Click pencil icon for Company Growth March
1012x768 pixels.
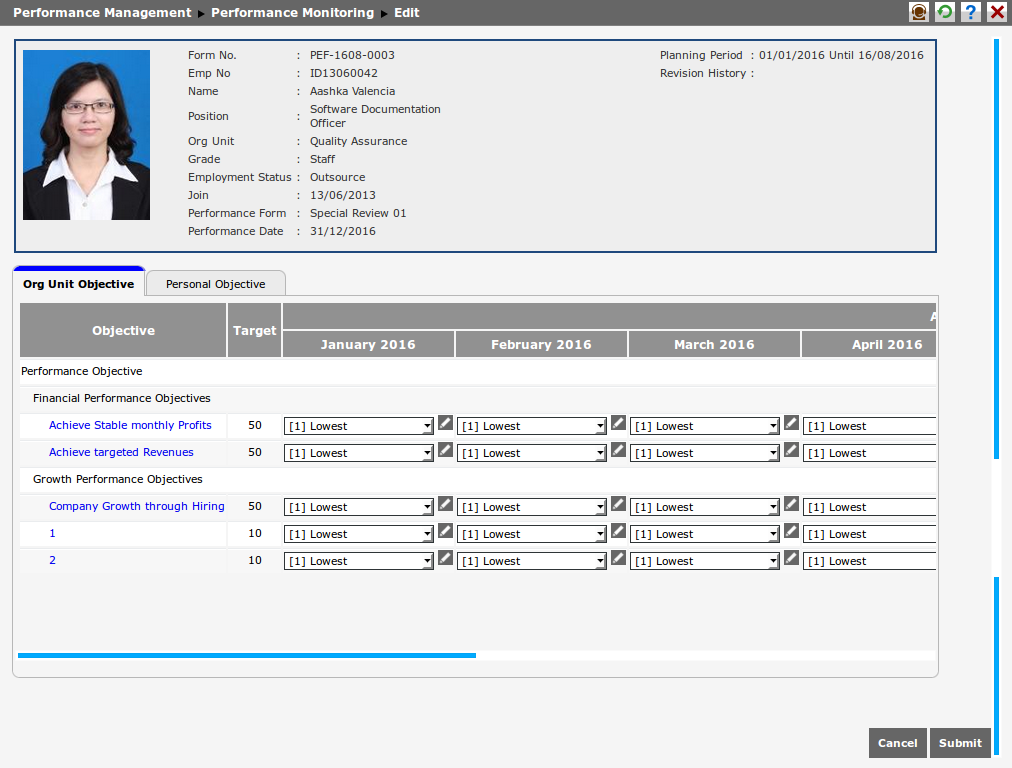point(791,504)
